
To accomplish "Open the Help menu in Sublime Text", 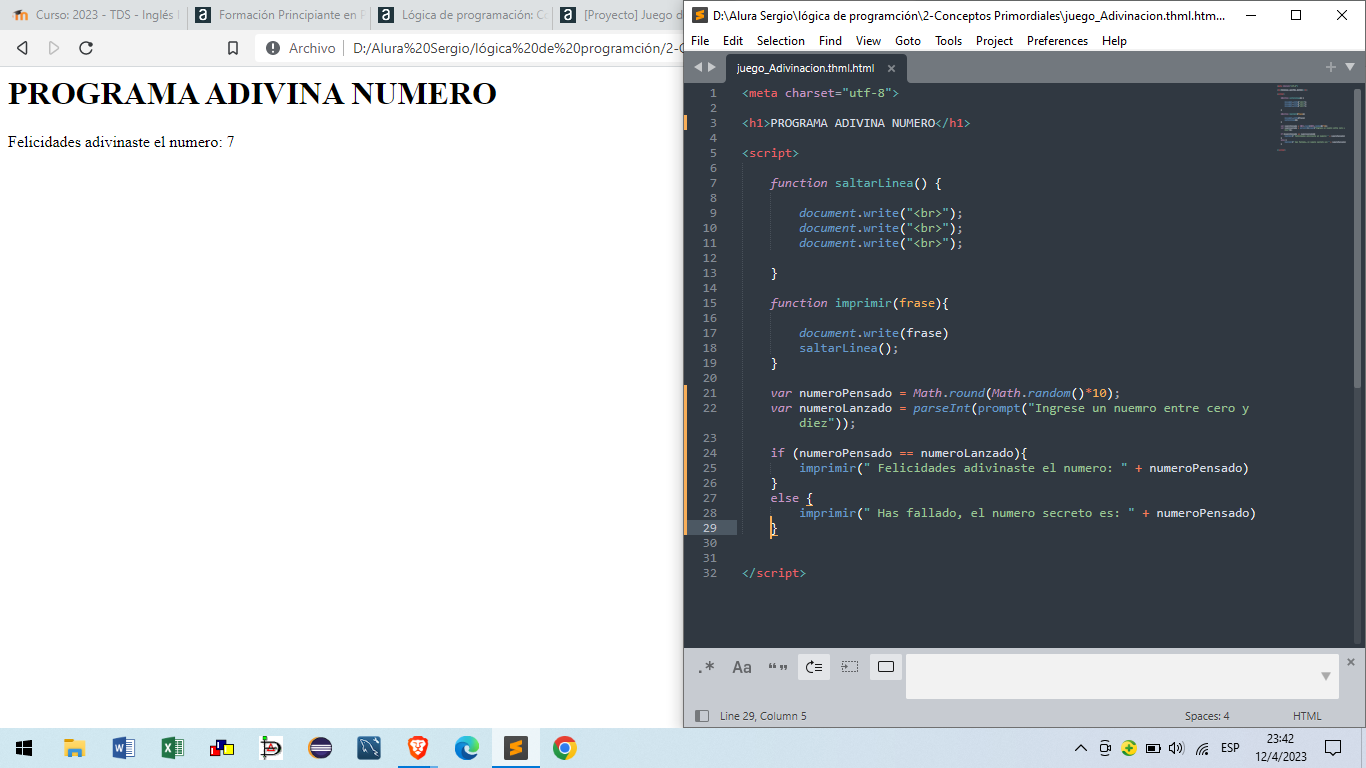I will [1114, 41].
